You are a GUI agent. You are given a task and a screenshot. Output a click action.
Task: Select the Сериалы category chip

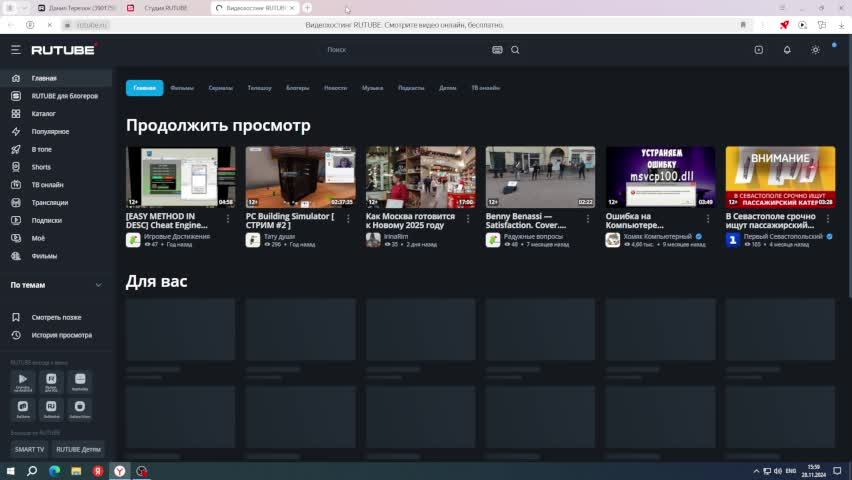tap(221, 88)
